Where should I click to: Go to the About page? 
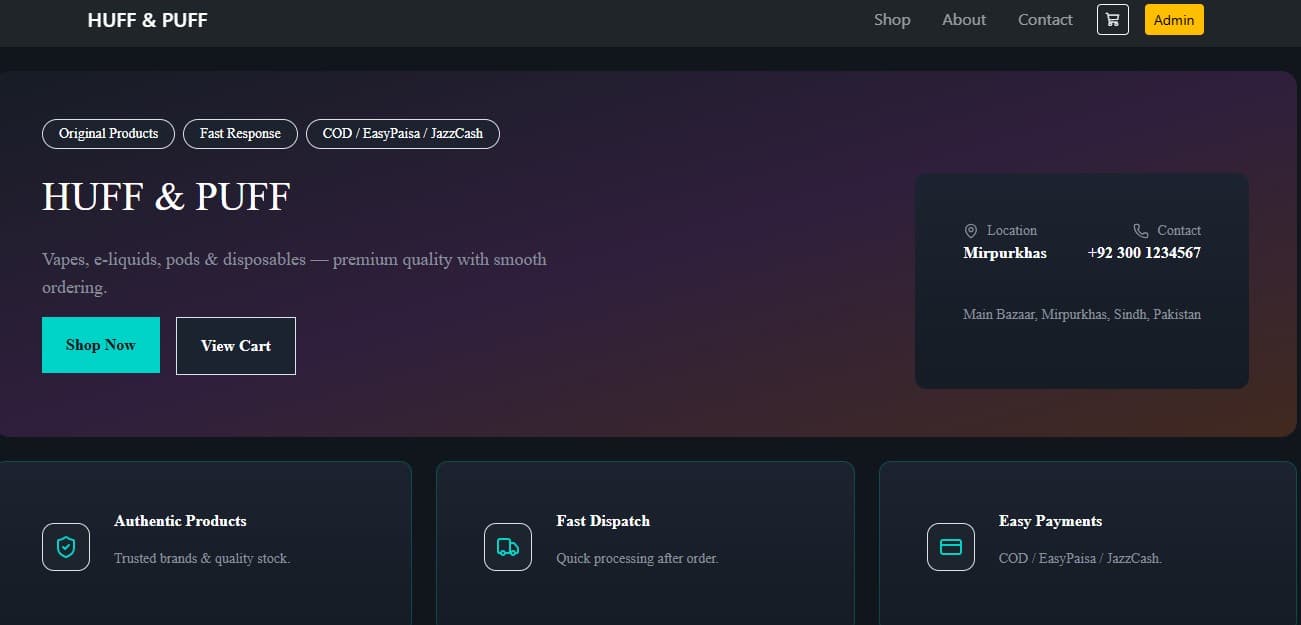tap(964, 20)
